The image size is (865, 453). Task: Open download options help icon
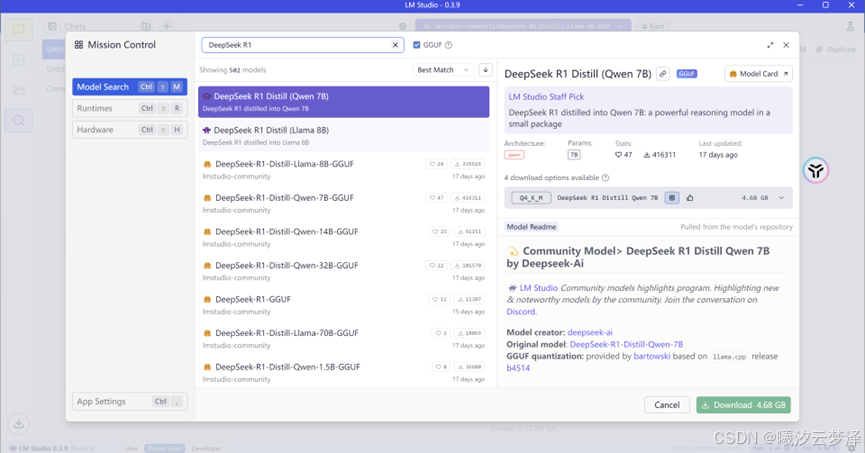point(605,178)
